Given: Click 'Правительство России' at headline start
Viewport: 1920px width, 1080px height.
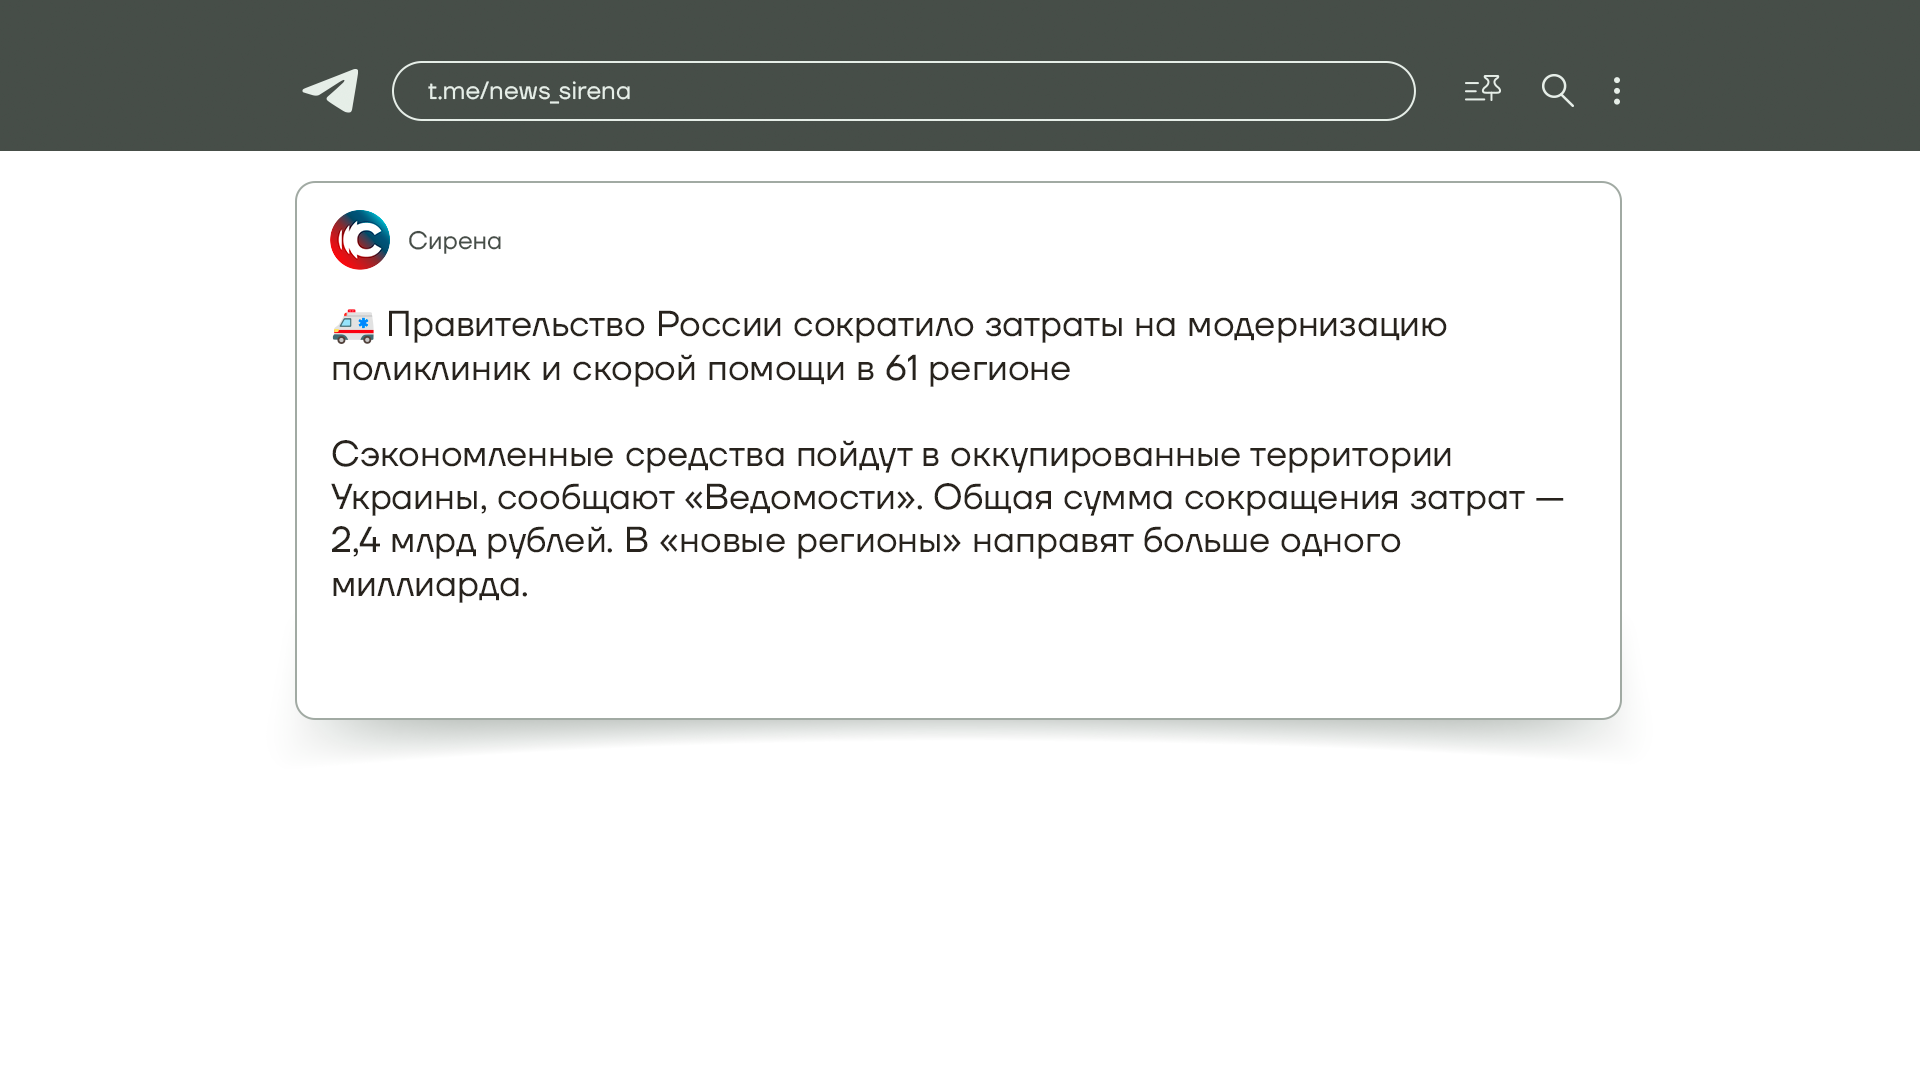Looking at the screenshot, I should [583, 325].
